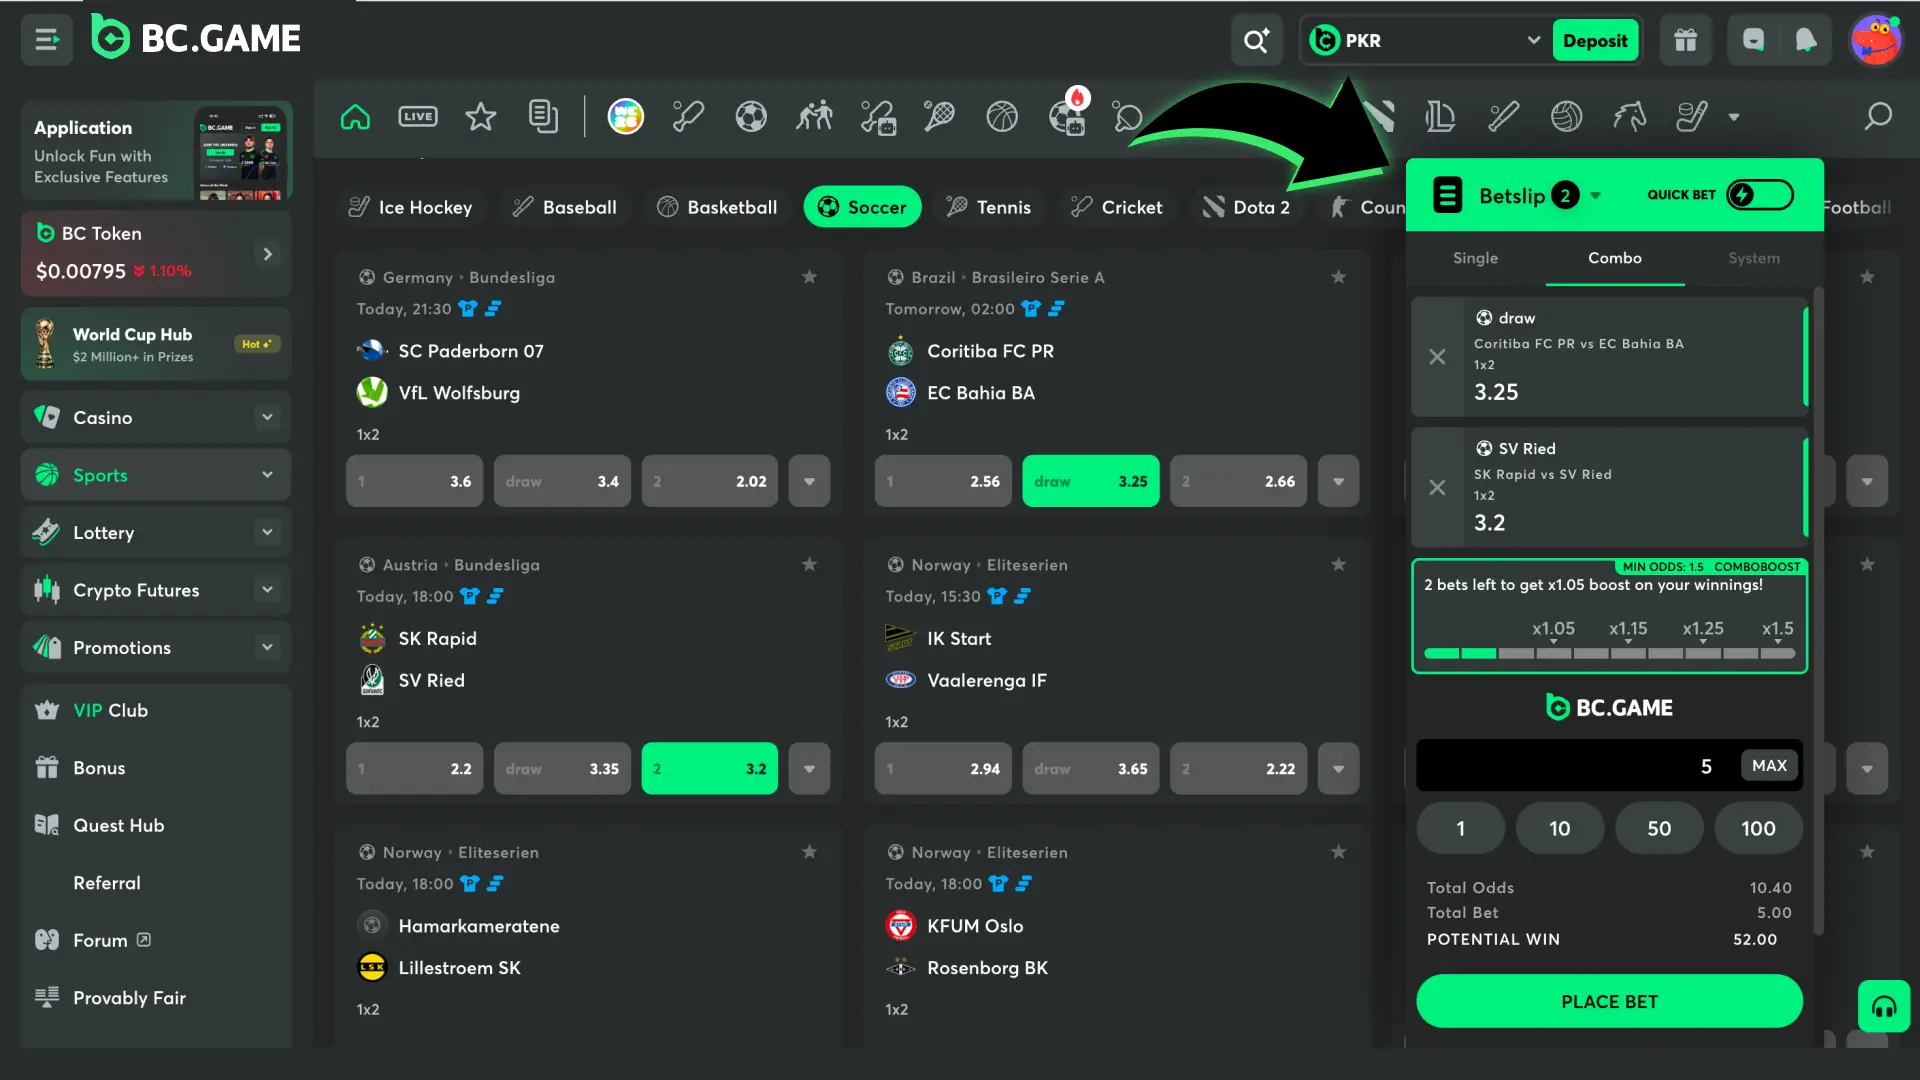This screenshot has width=1920, height=1080.
Task: Select the soccer ball sport icon
Action: tap(751, 117)
